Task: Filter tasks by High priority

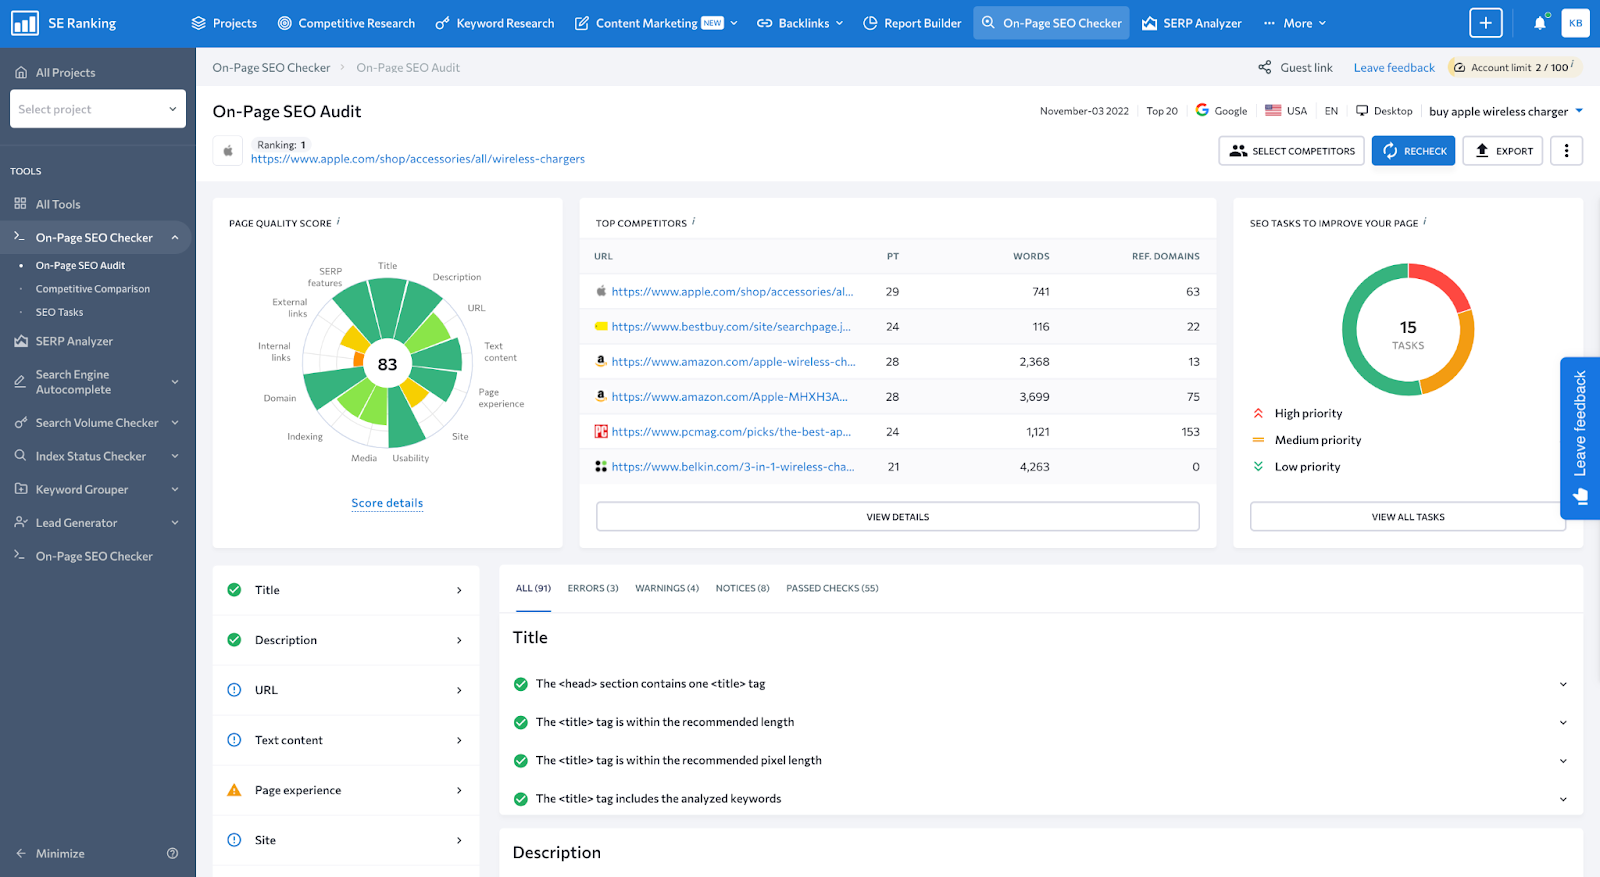Action: [1307, 414]
